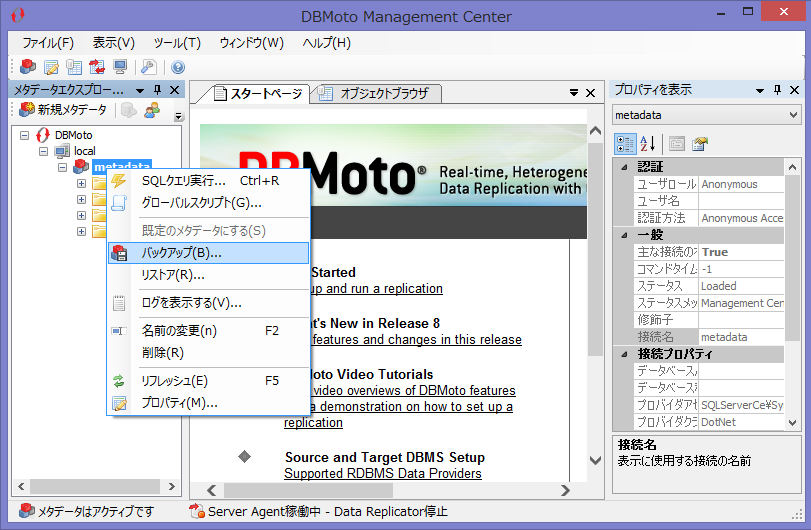Click the table grid icon in main toolbar
The width and height of the screenshot is (811, 530).
tap(74, 67)
